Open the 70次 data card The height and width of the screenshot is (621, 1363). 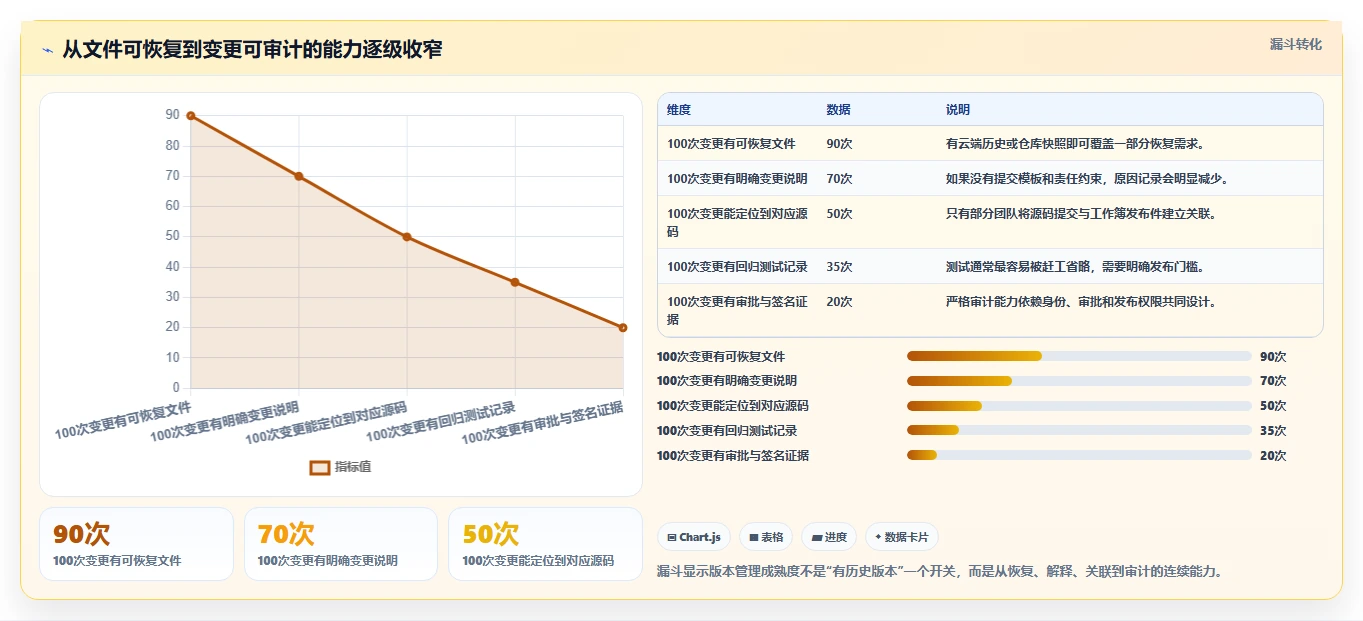[341, 544]
